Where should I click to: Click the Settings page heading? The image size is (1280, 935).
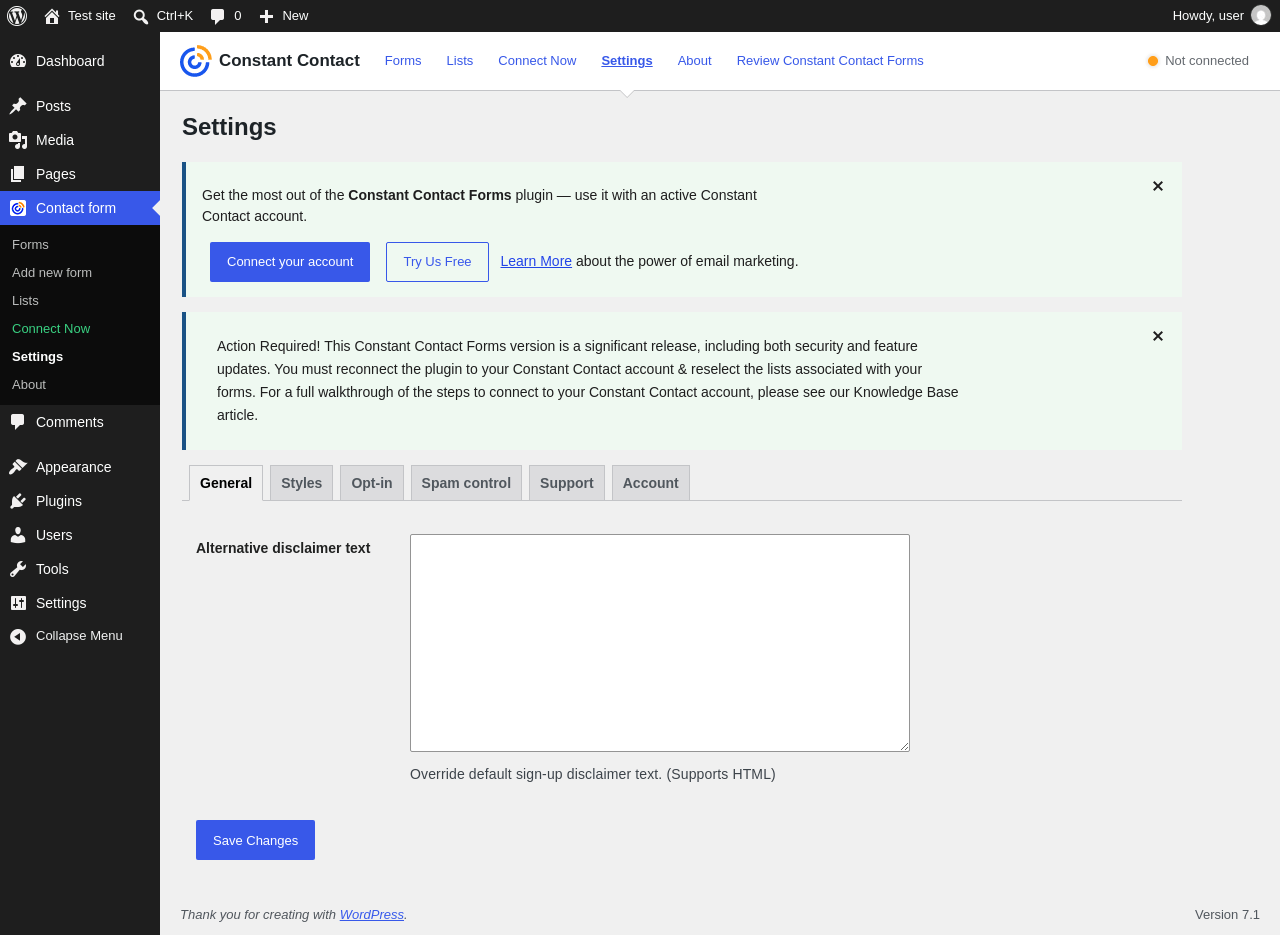tap(229, 127)
